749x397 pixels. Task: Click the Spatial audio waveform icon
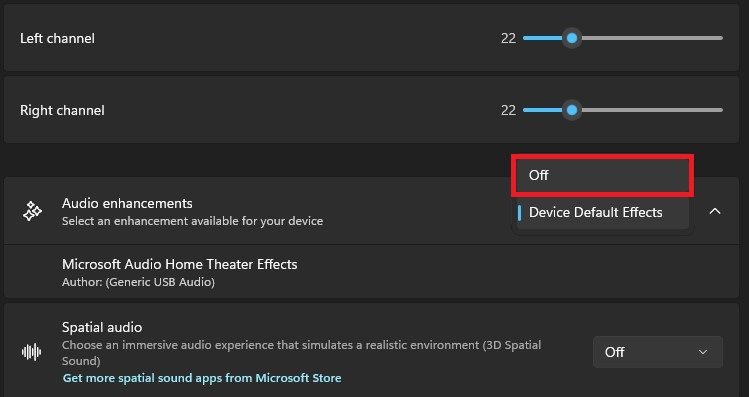click(32, 352)
